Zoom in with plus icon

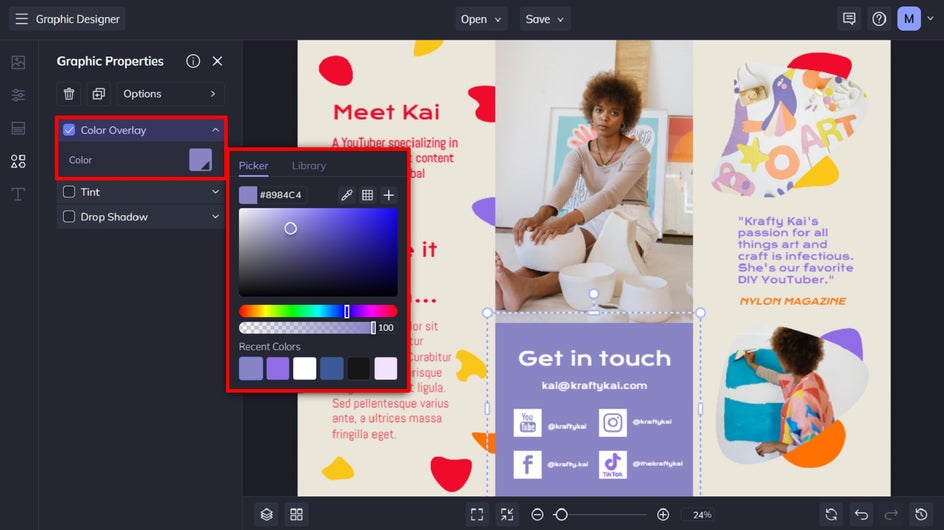(x=663, y=514)
